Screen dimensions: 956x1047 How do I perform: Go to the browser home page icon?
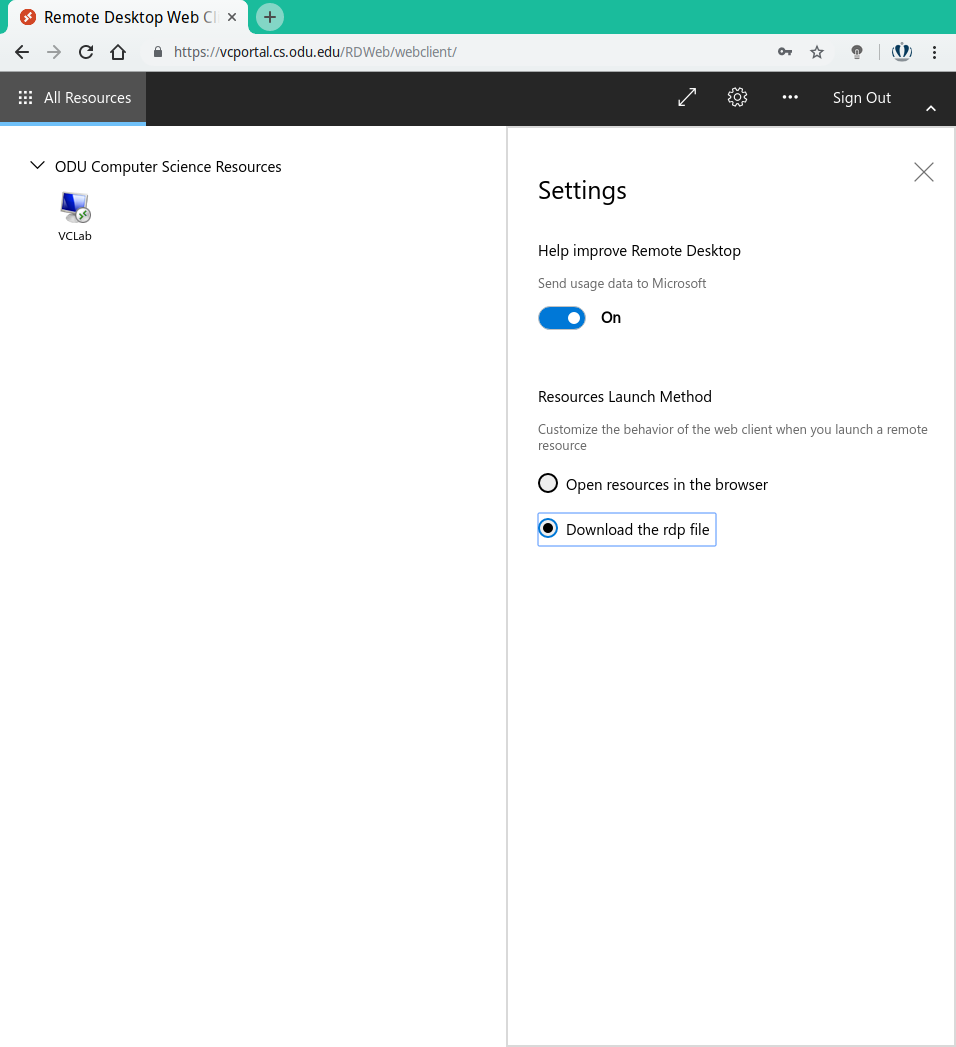[118, 52]
